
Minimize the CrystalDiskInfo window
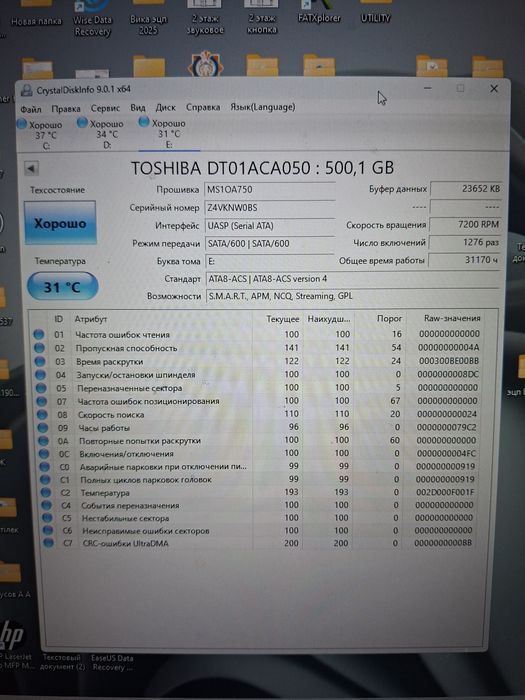coord(428,88)
